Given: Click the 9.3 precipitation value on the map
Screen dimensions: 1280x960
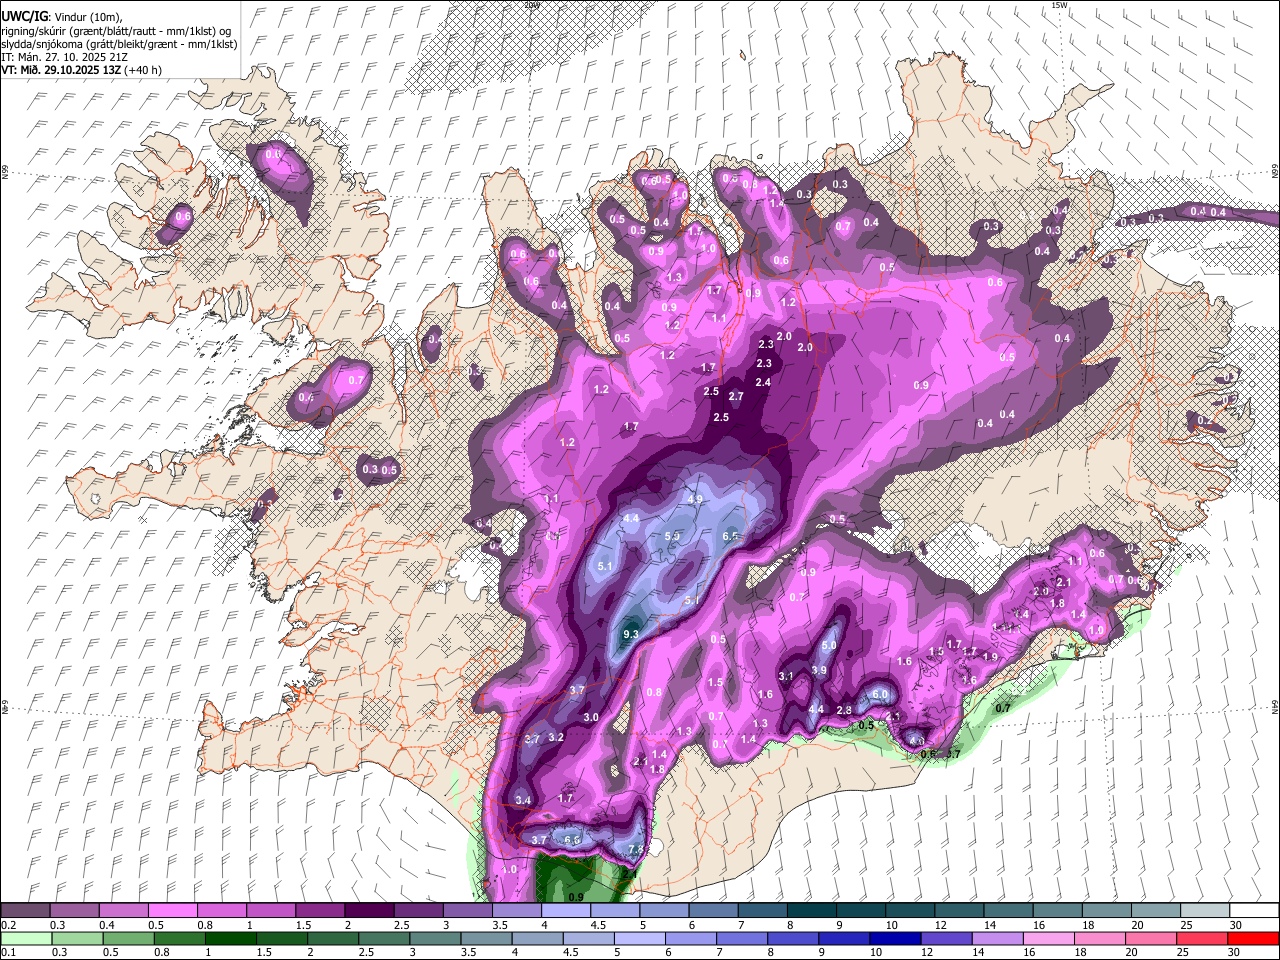Looking at the screenshot, I should 631,634.
